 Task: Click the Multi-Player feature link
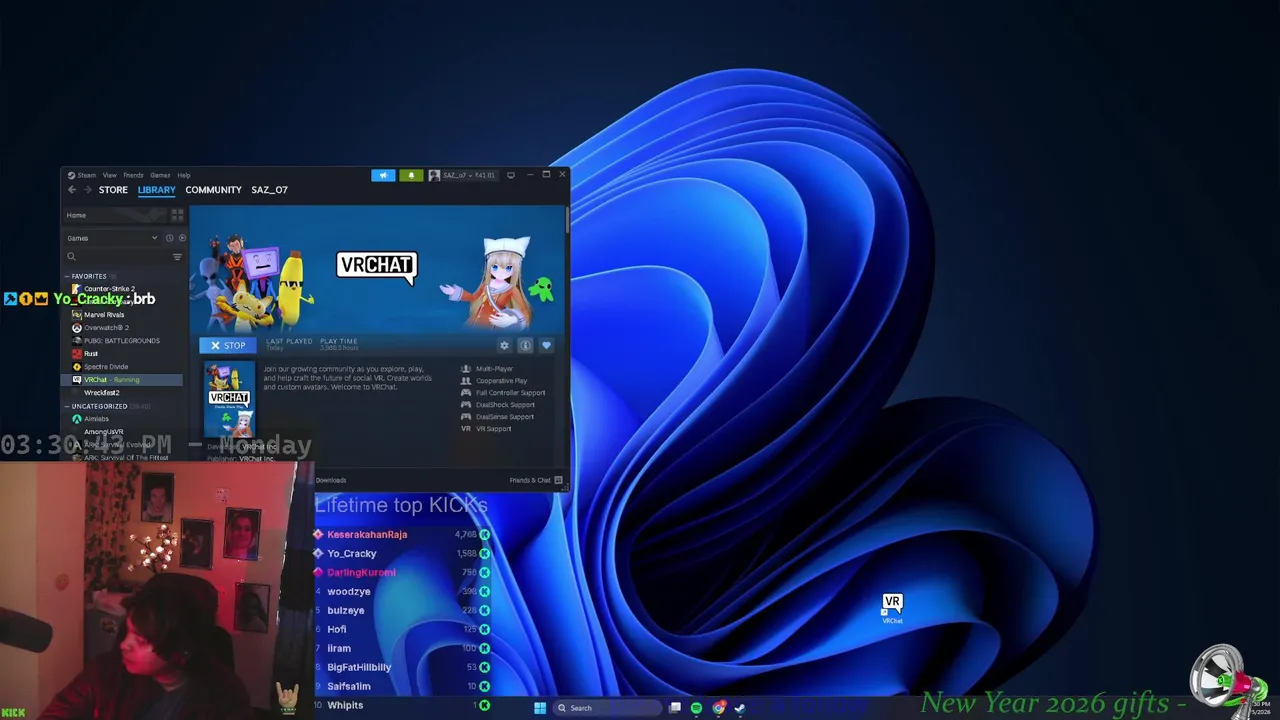tap(494, 369)
